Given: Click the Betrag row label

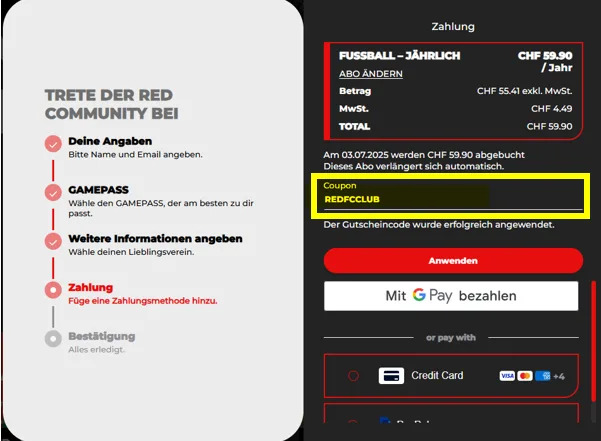Looking at the screenshot, I should pyautogui.click(x=355, y=91).
